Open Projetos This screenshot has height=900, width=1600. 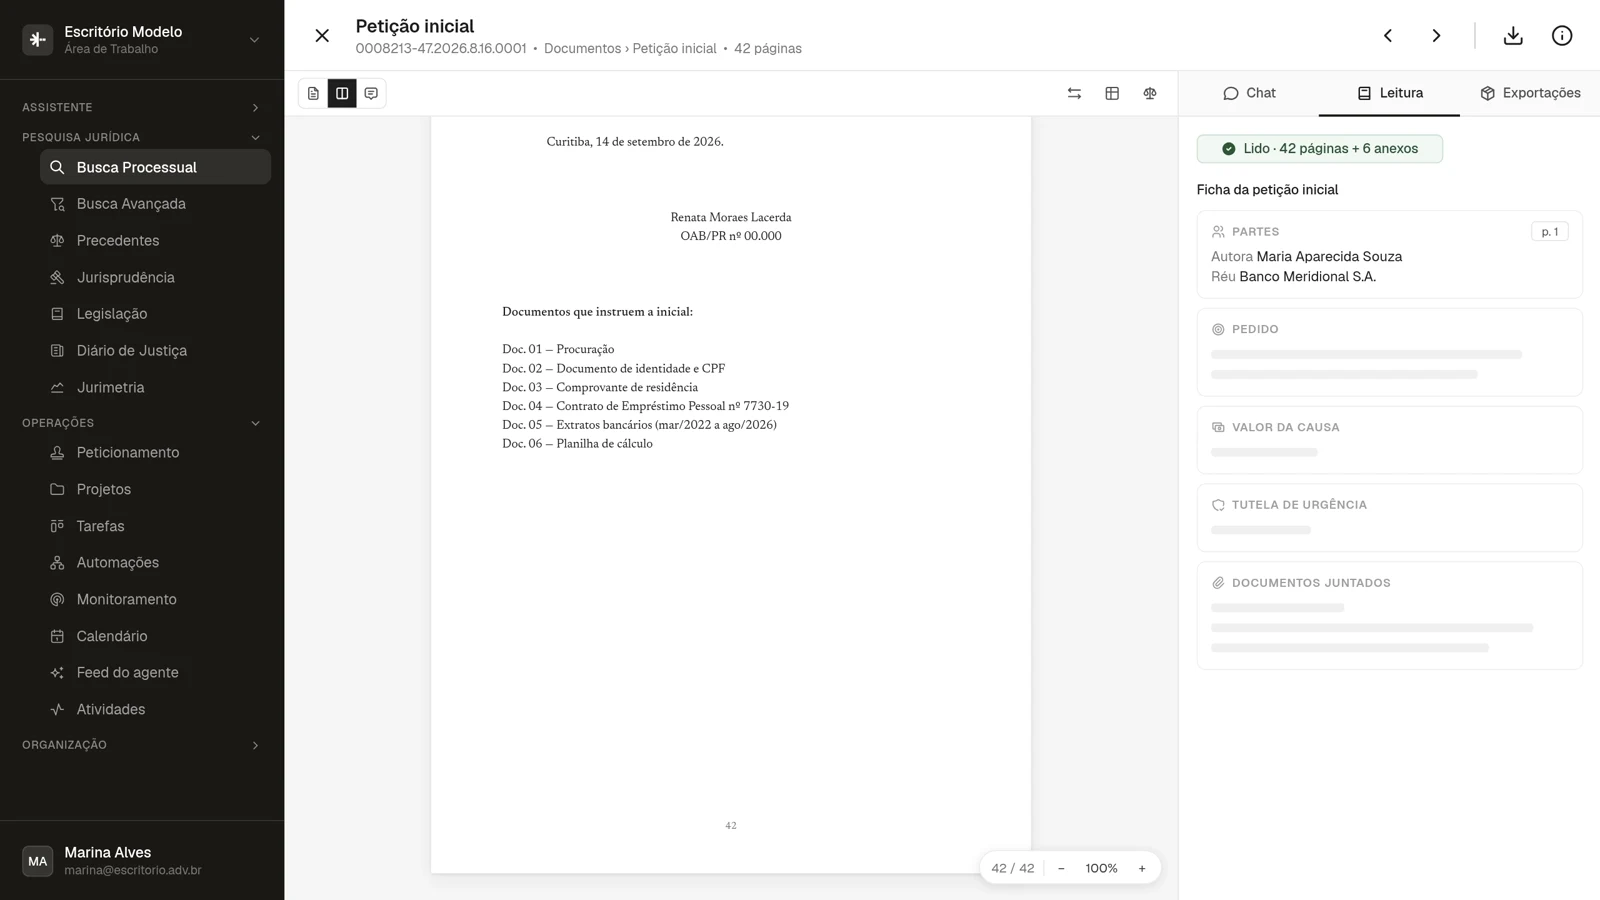[x=155, y=489]
